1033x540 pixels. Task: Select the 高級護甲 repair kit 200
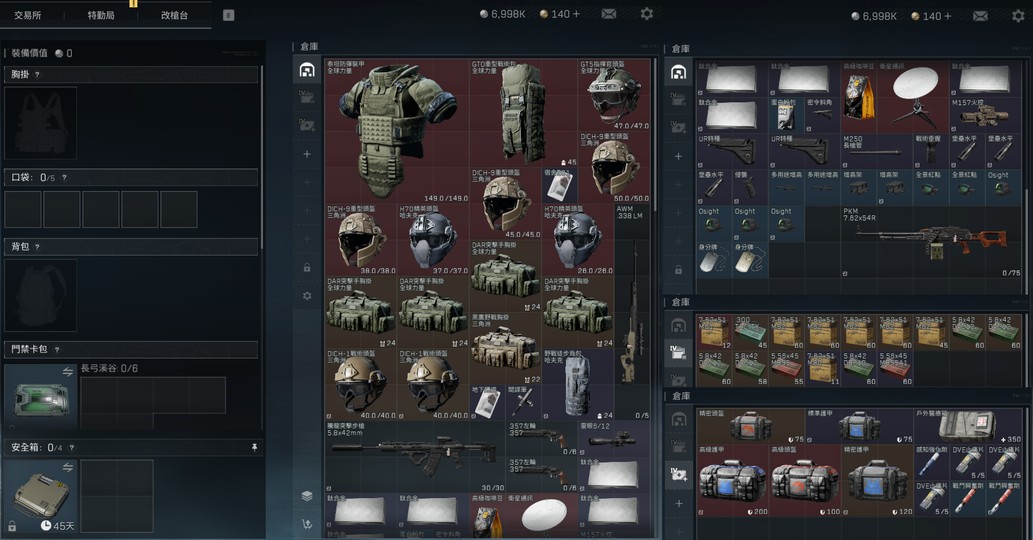tap(733, 481)
